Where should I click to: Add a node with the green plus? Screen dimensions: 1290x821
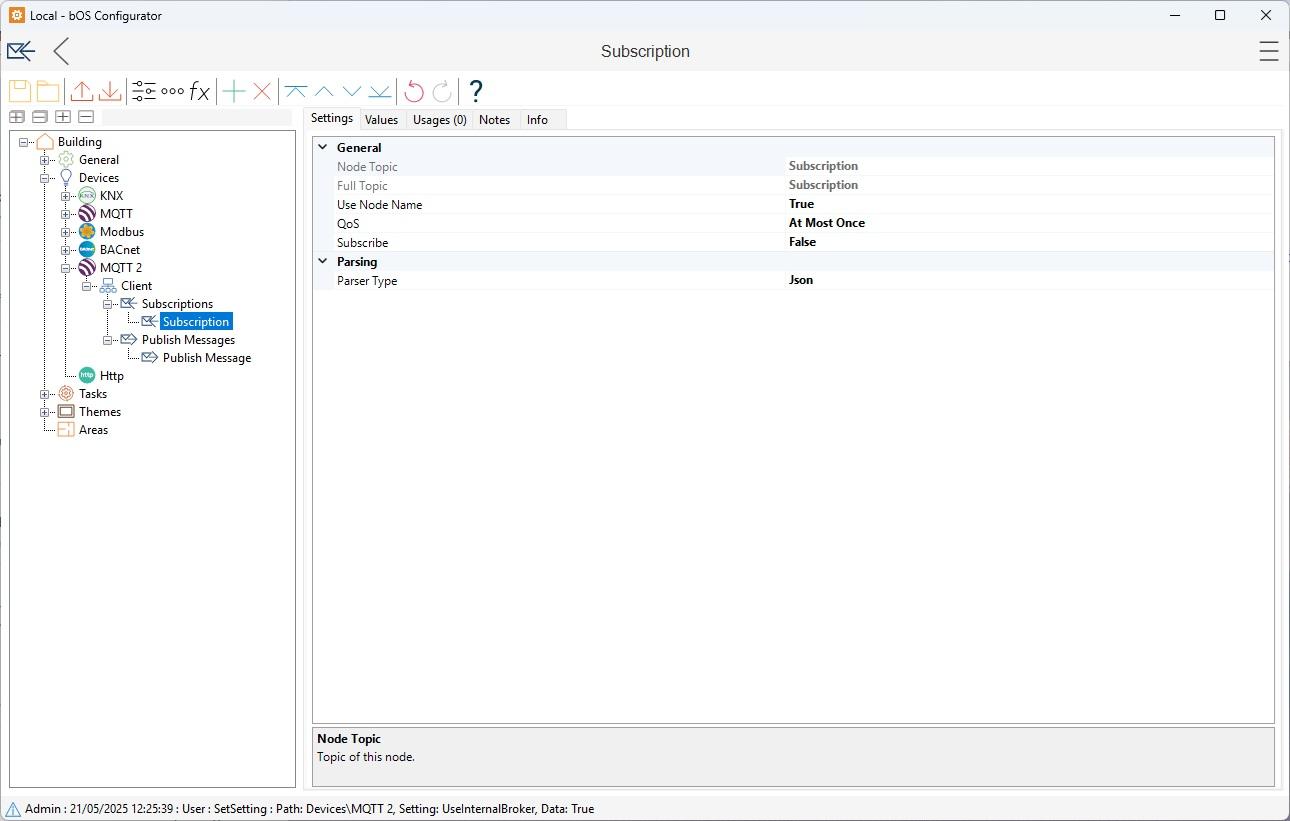pyautogui.click(x=234, y=91)
